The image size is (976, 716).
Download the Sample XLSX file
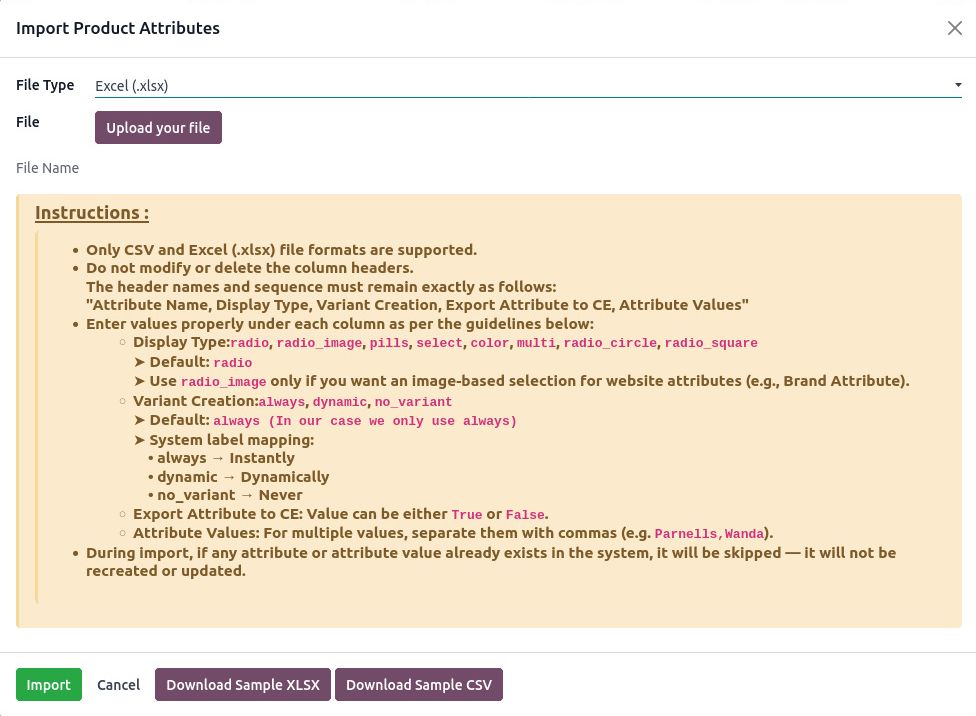[243, 685]
